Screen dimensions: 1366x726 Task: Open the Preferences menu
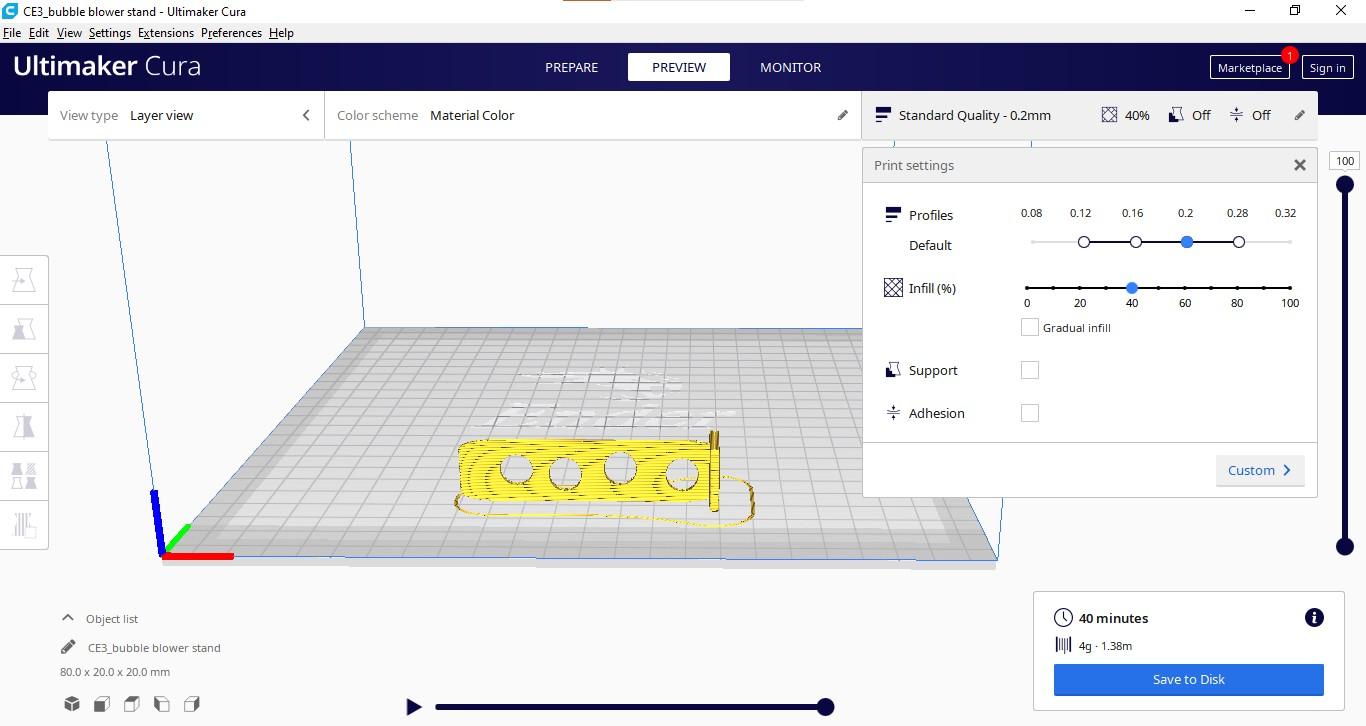[x=231, y=33]
